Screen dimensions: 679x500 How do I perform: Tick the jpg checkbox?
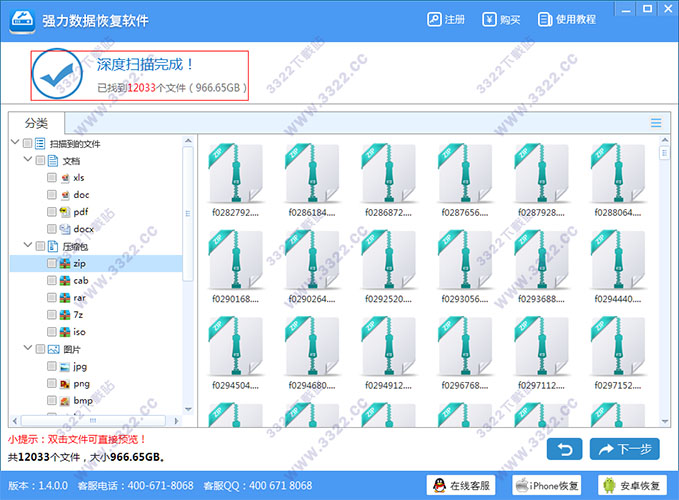click(x=52, y=367)
